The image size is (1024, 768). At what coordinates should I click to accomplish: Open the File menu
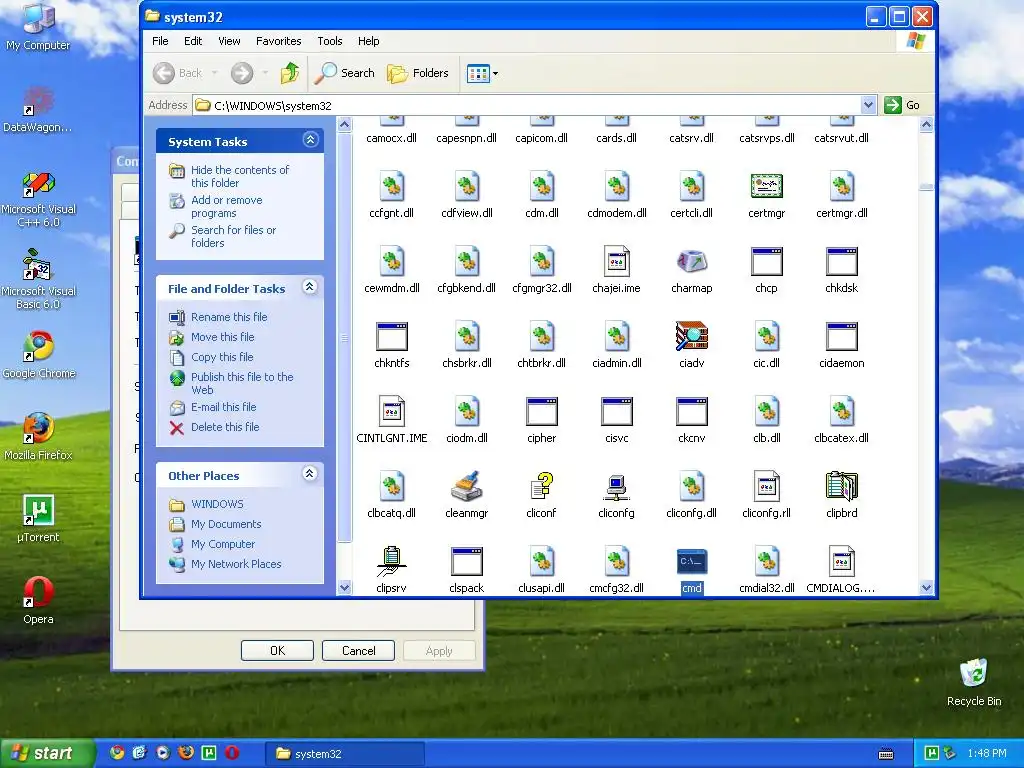click(x=160, y=41)
